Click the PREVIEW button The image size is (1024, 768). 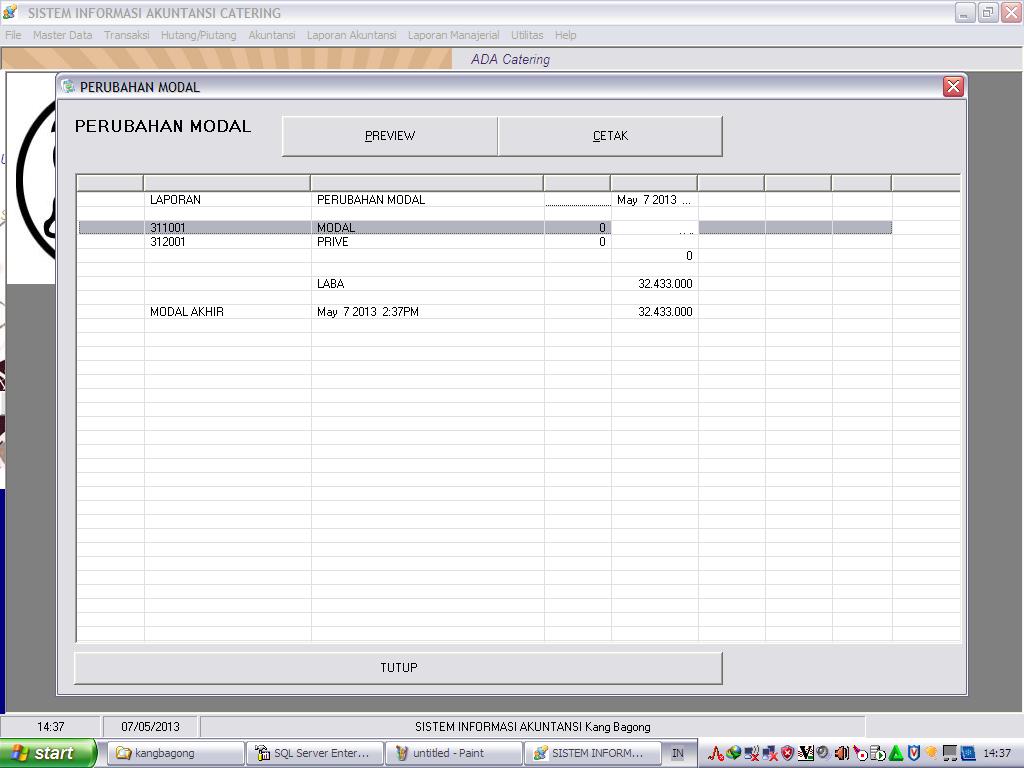coord(390,136)
